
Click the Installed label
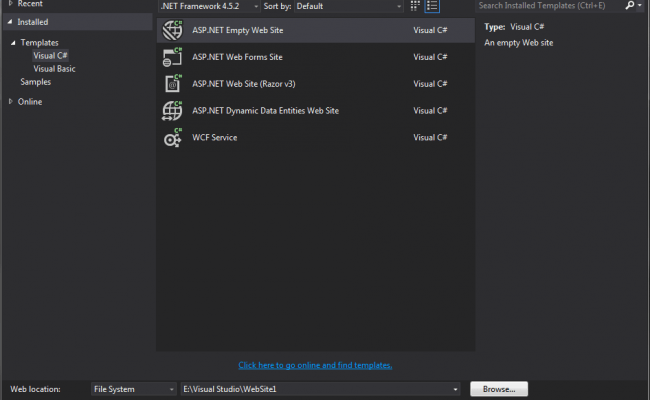[33, 22]
